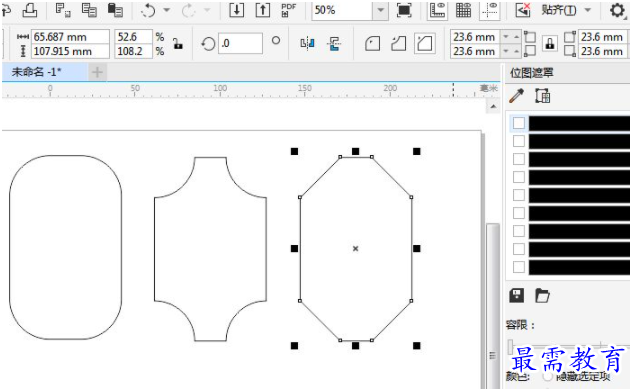Check the third mask color checkbox
633x391 pixels.
click(x=519, y=159)
